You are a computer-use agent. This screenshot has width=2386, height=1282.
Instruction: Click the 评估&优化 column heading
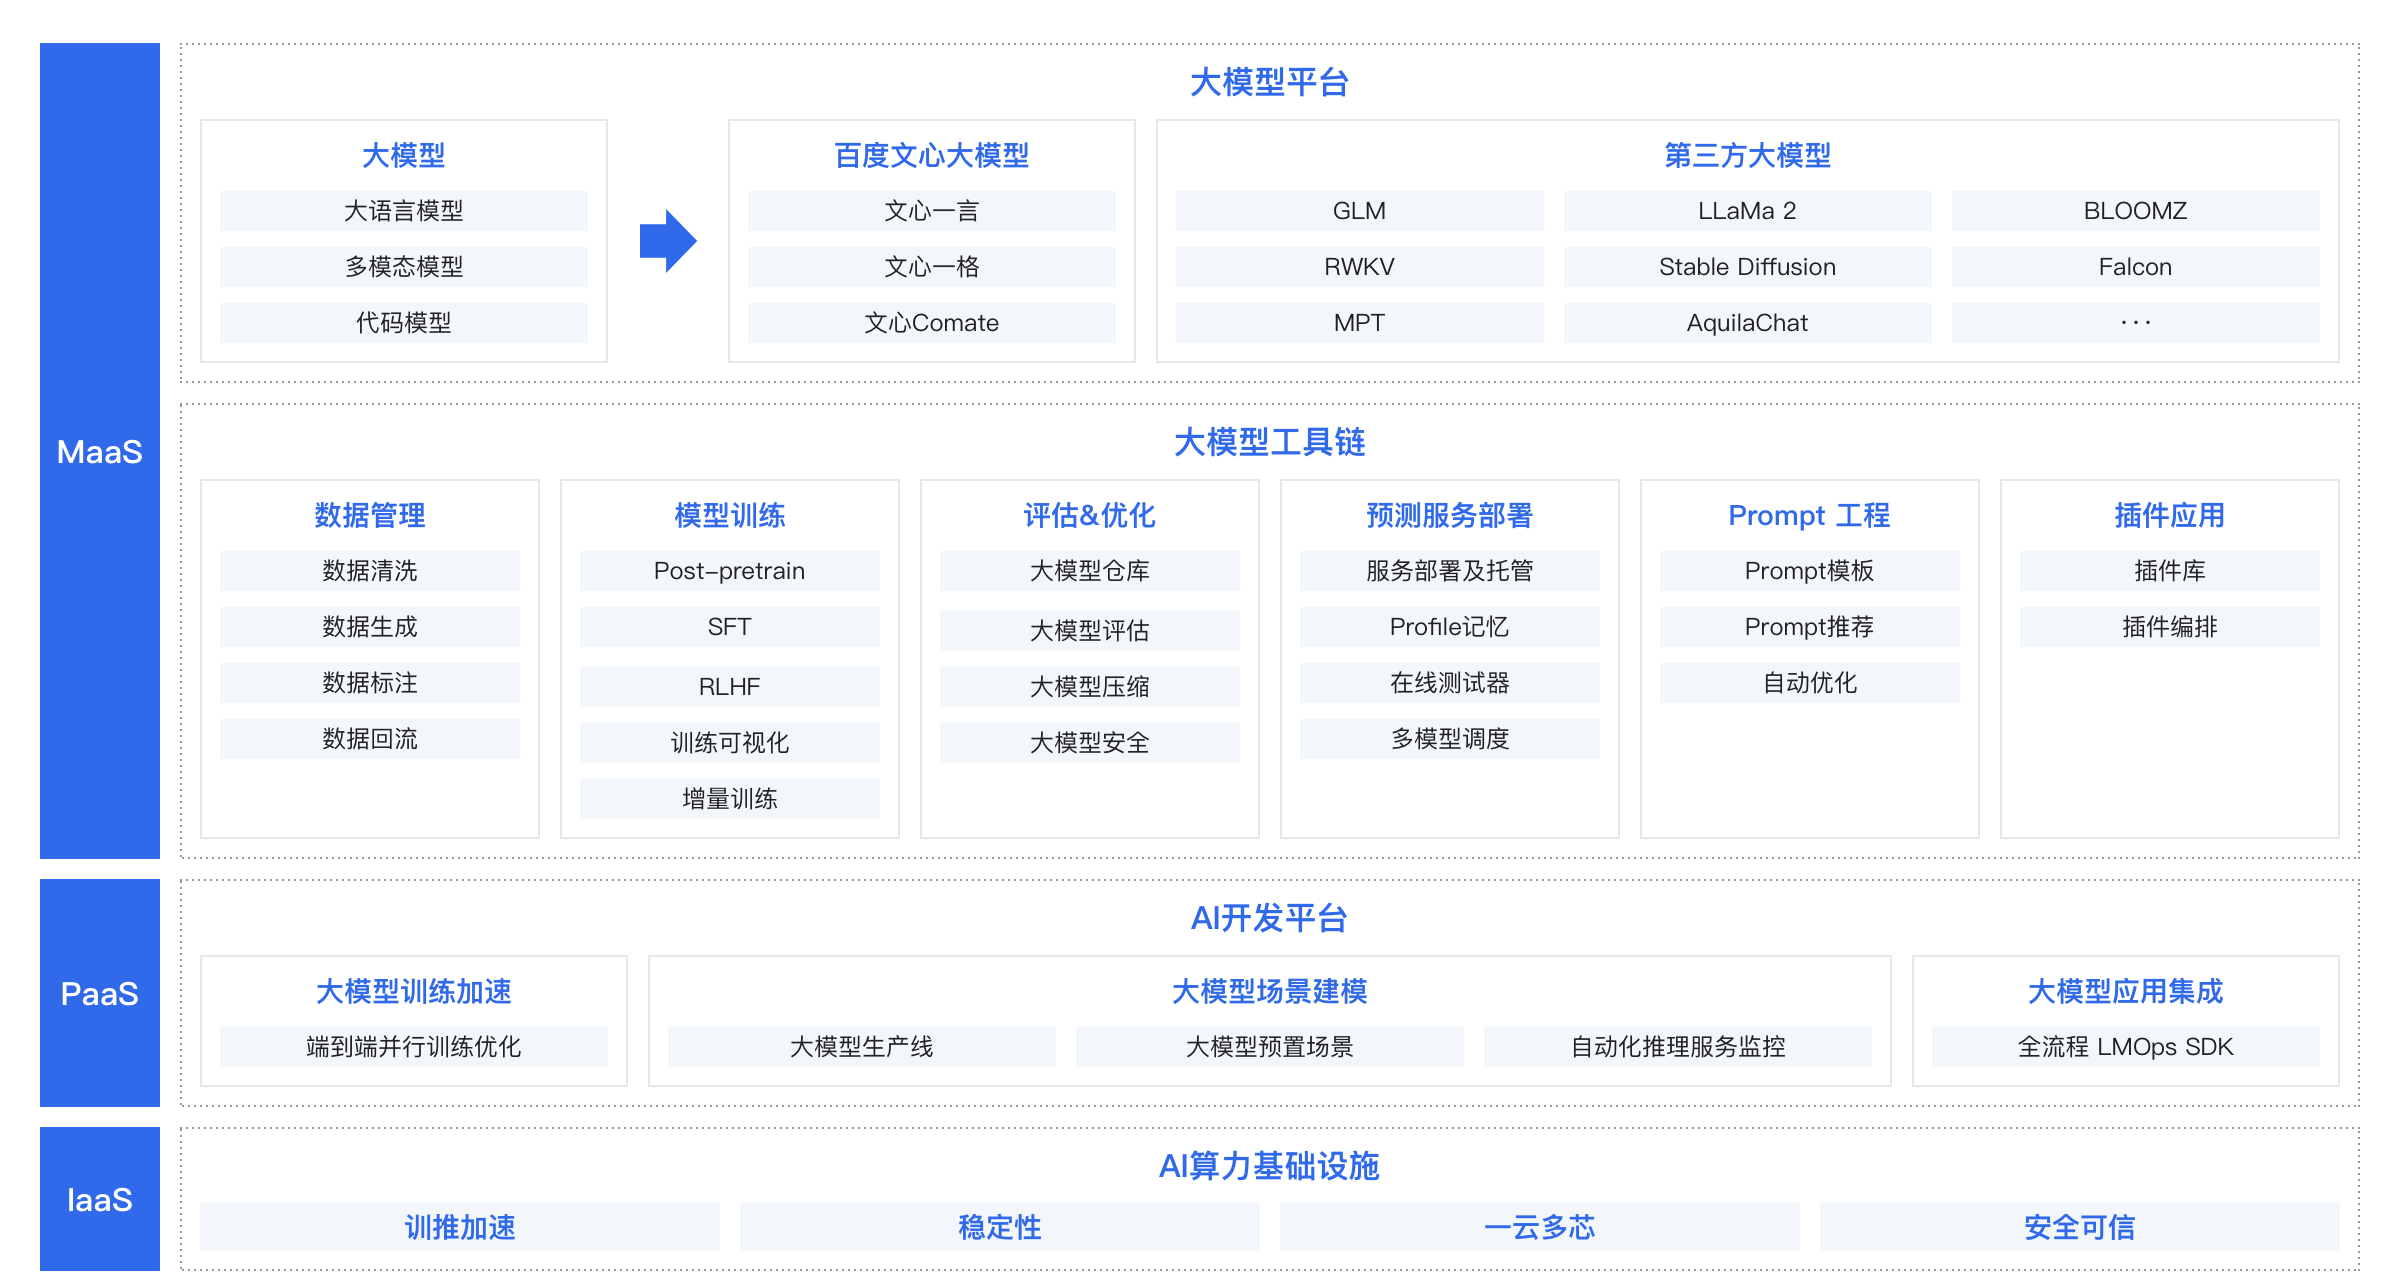point(1090,515)
